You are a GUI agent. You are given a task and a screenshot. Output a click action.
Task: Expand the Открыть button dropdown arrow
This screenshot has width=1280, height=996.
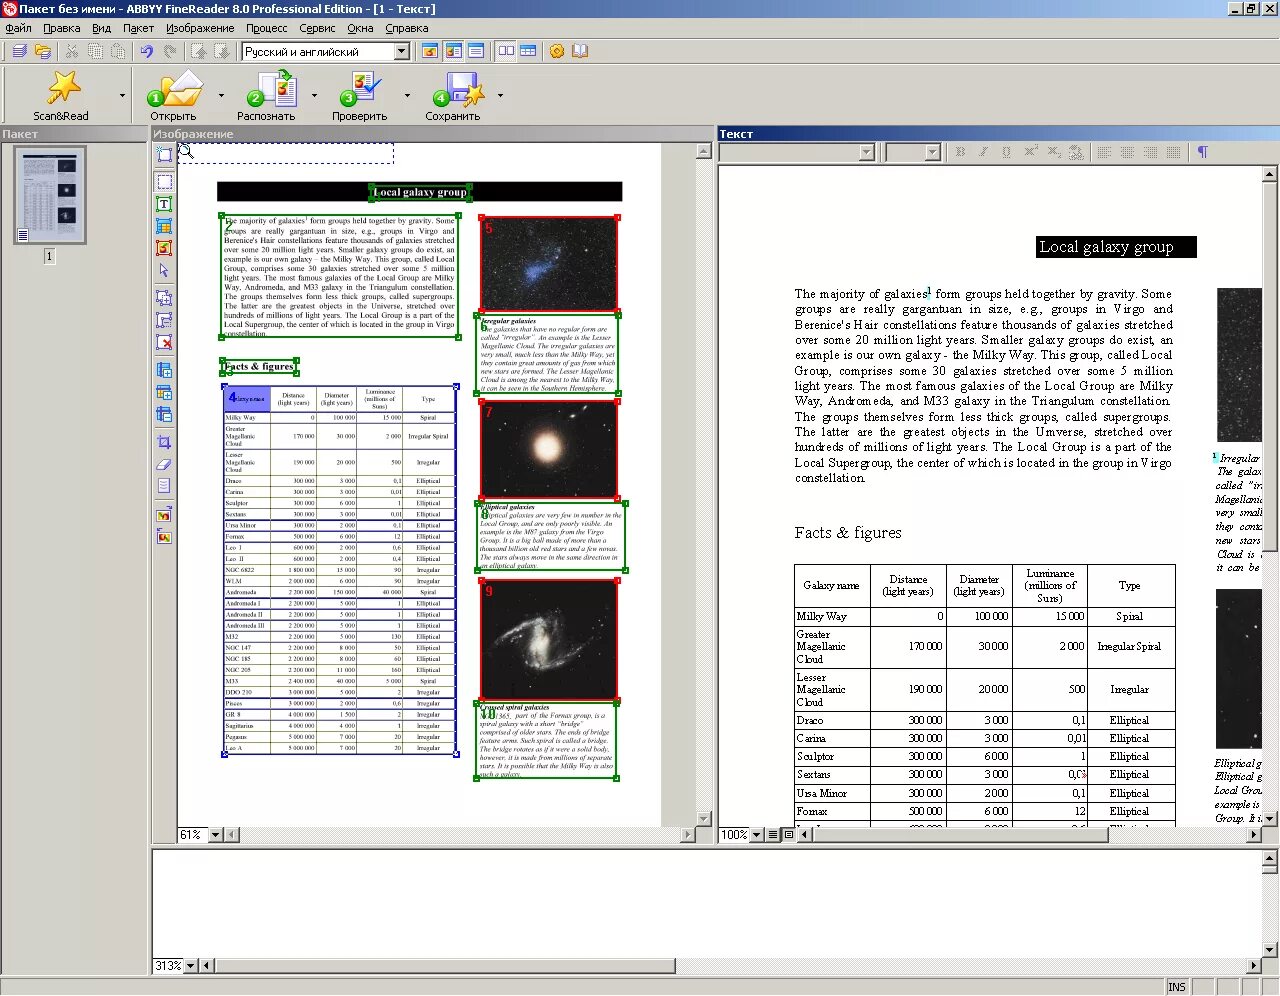coord(221,96)
